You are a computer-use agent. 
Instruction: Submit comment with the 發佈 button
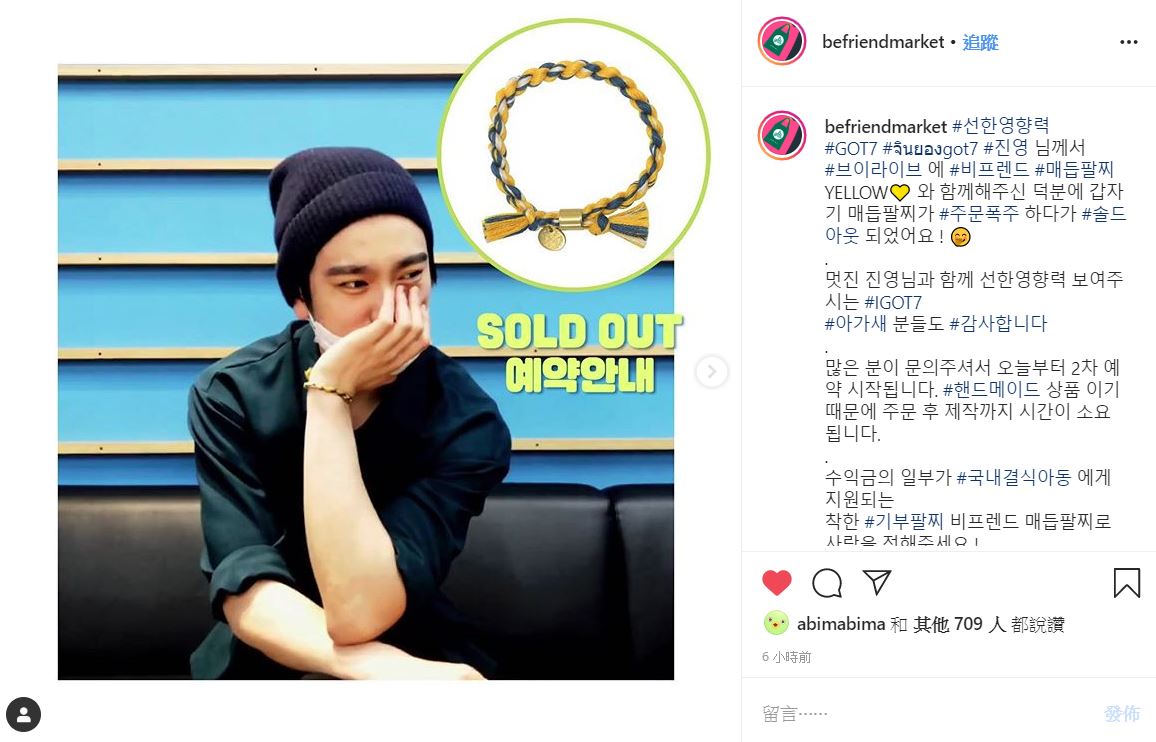click(x=1122, y=713)
